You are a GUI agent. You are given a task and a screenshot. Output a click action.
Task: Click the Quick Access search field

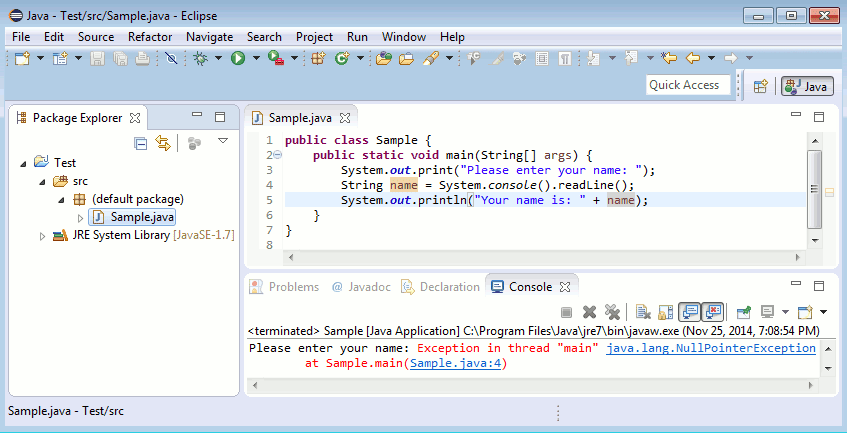(688, 85)
